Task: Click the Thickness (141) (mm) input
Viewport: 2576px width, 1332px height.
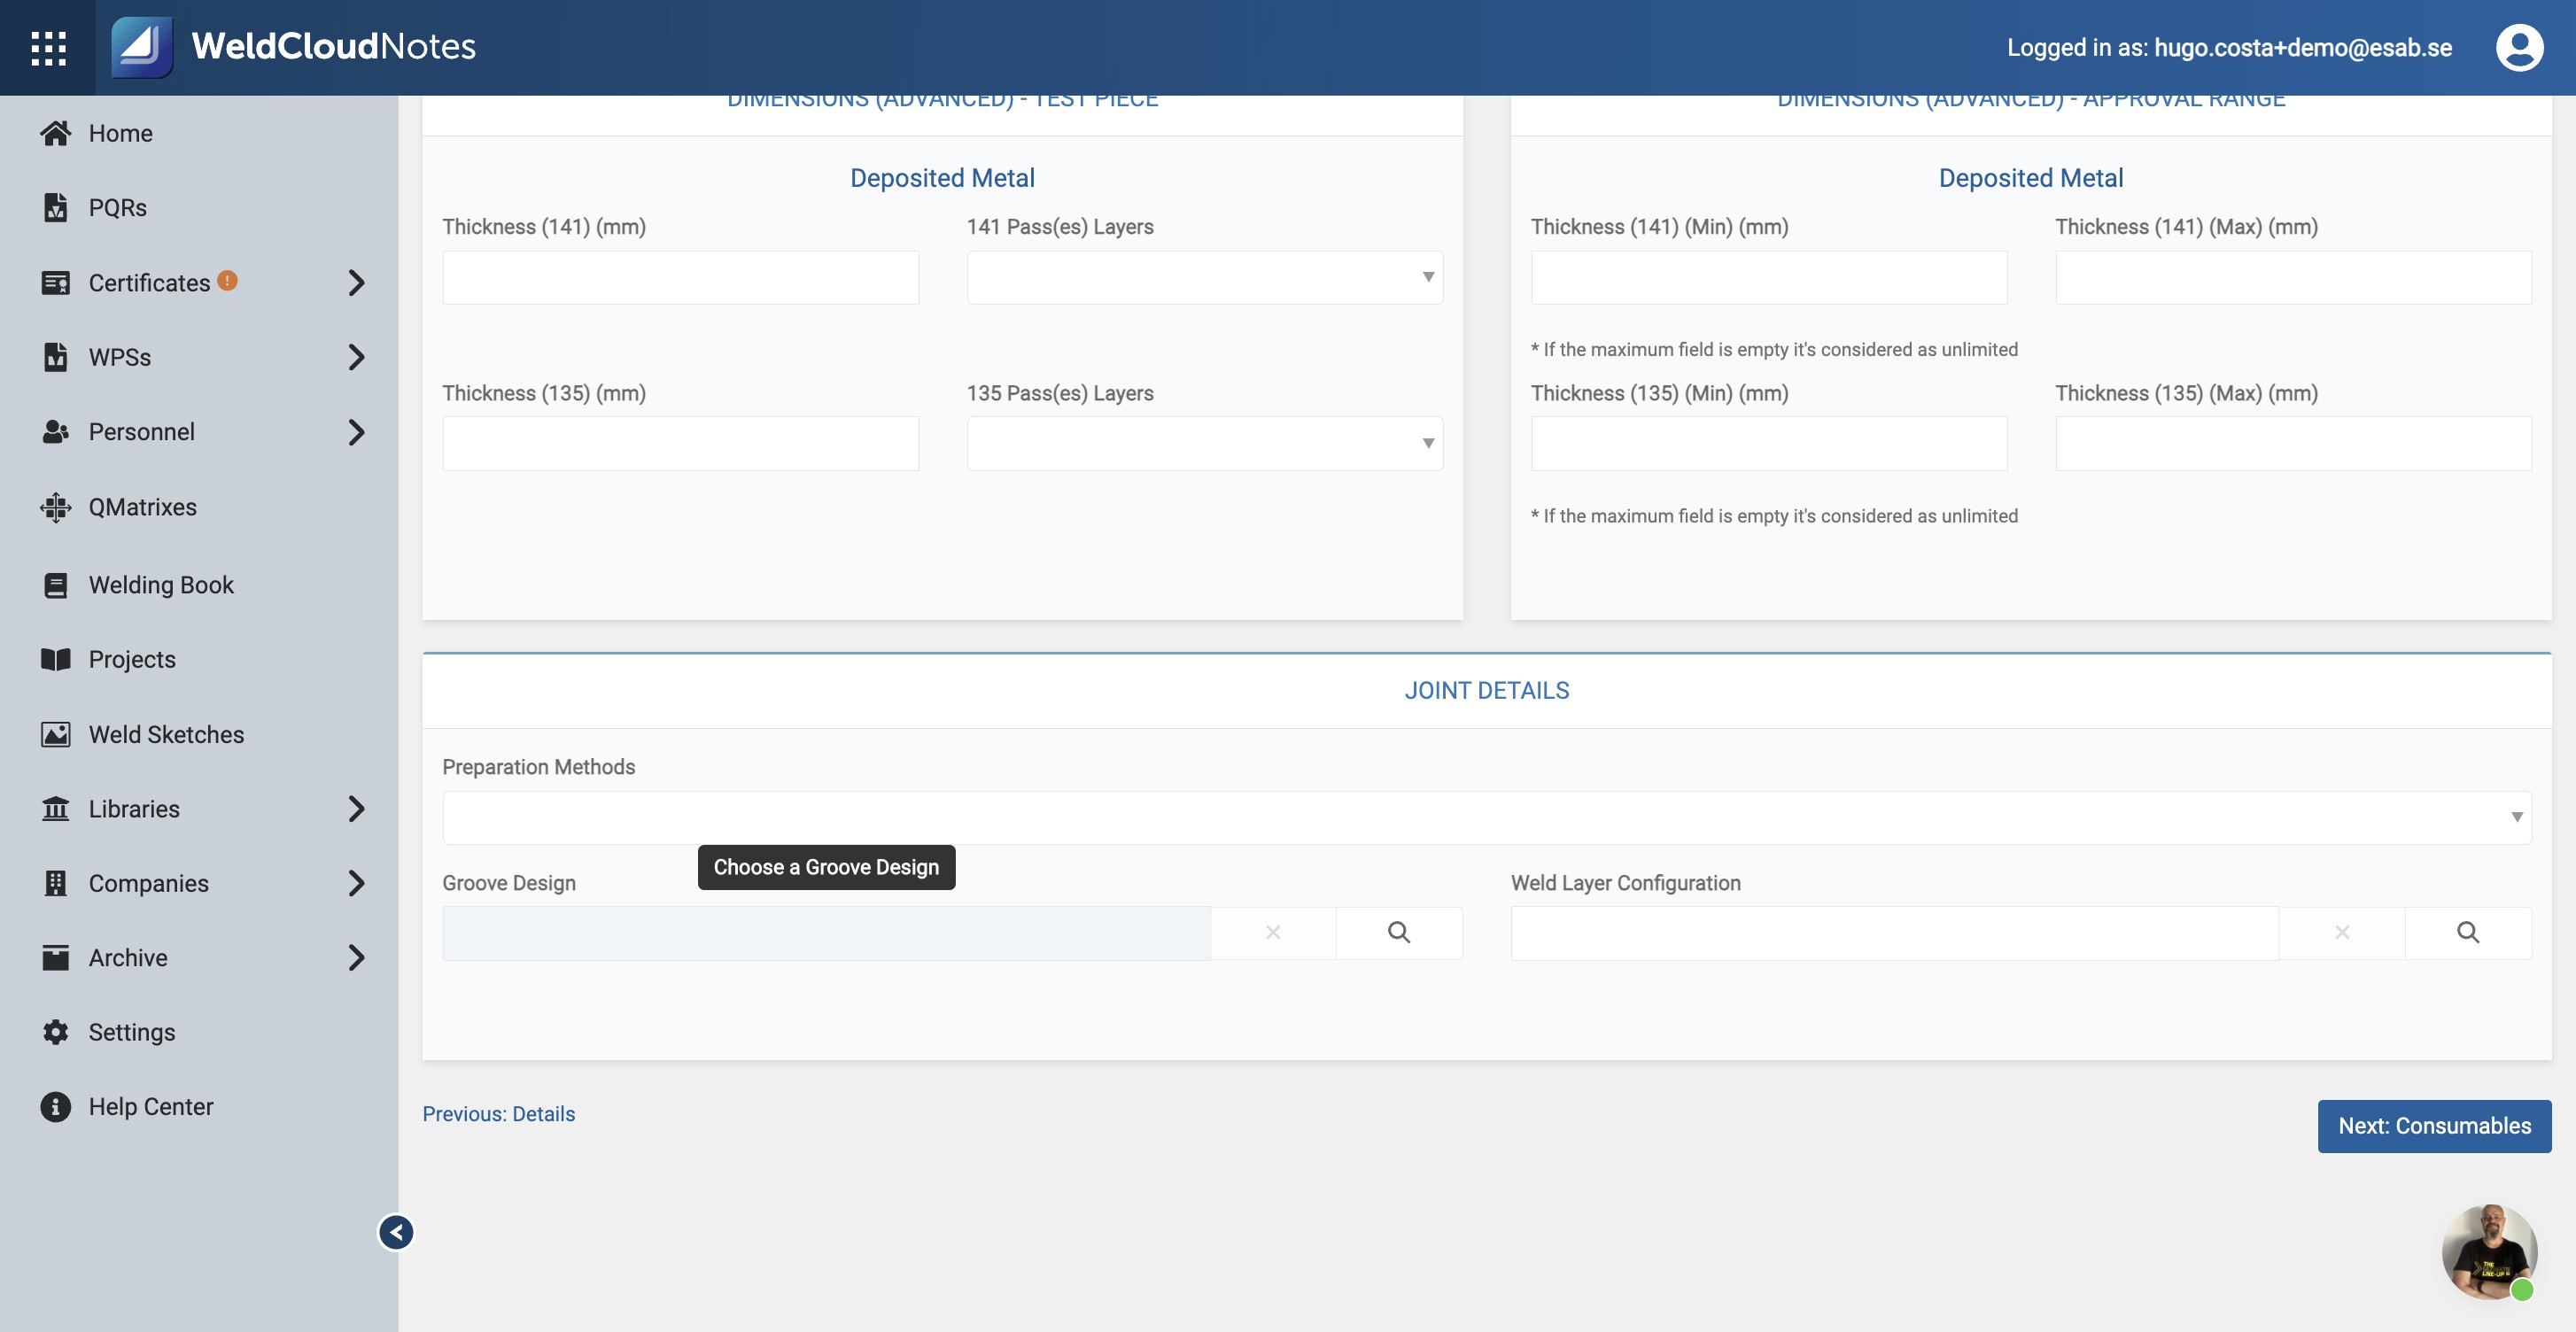Action: point(680,277)
